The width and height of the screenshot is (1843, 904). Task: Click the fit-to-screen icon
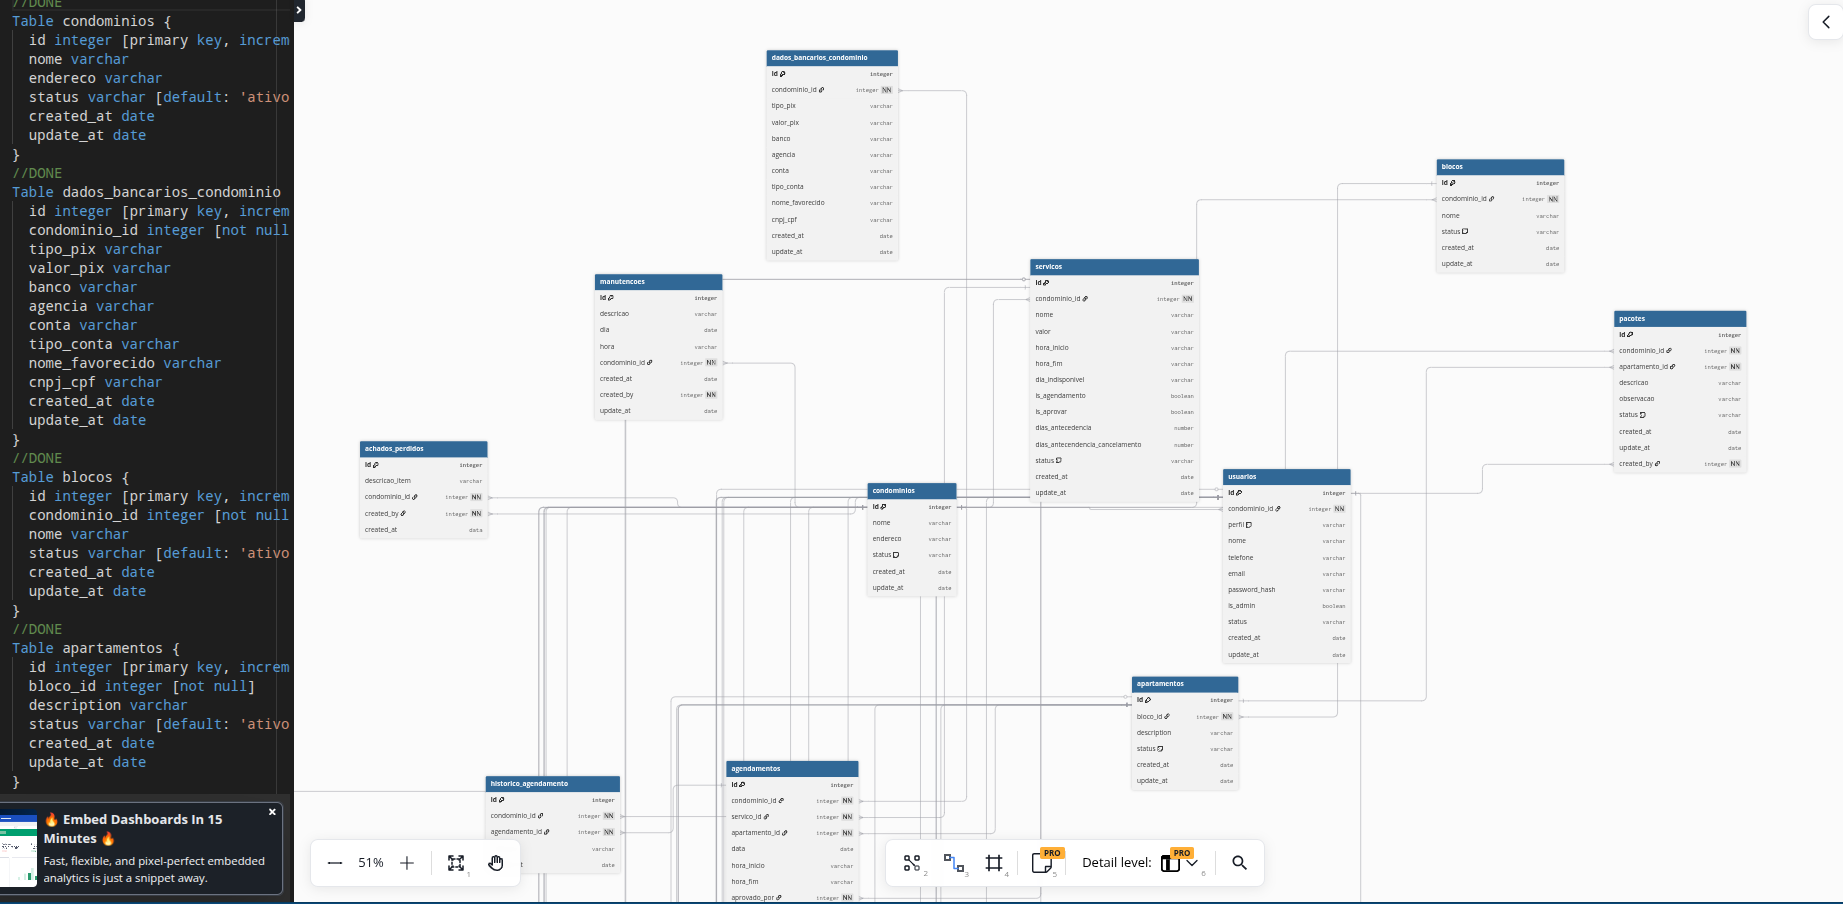[456, 863]
